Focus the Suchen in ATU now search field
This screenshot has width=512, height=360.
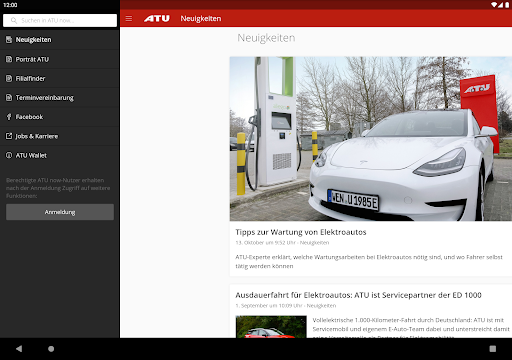[x=60, y=20]
